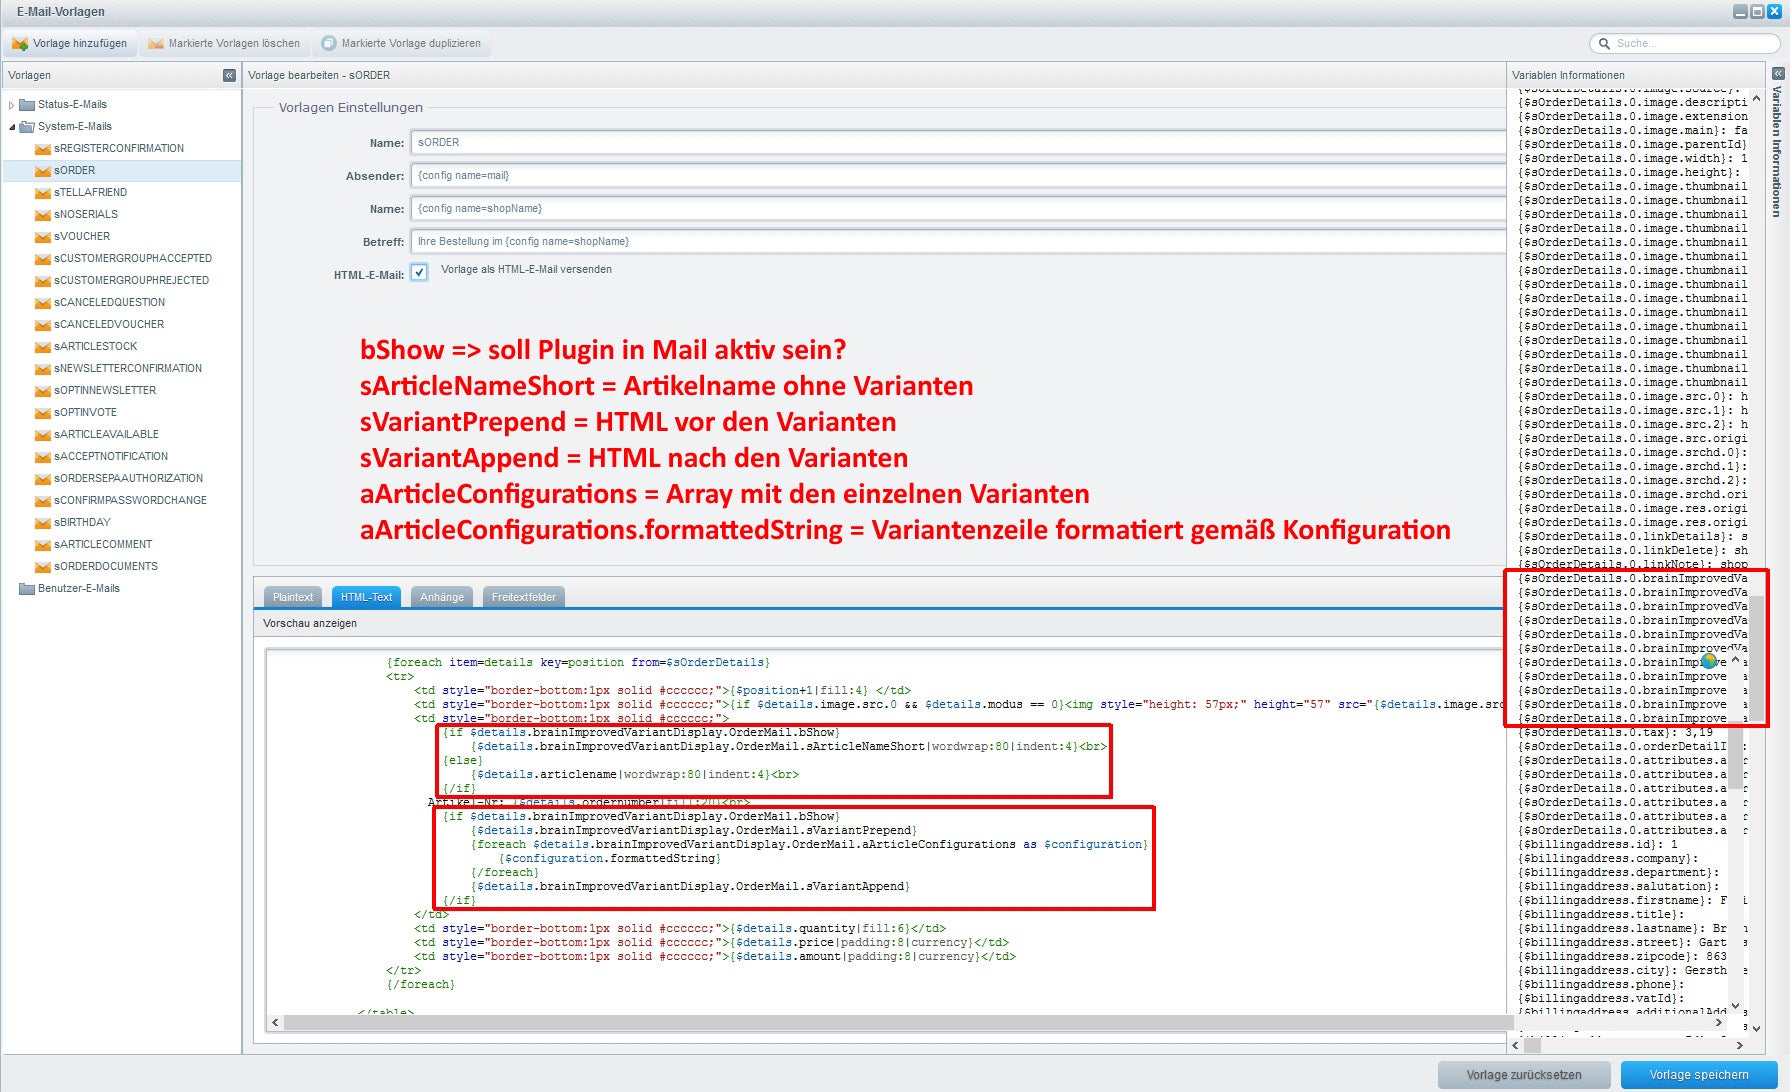The height and width of the screenshot is (1092, 1790).
Task: Click the sARTICLECOMMENT envelope icon
Action: (x=42, y=544)
